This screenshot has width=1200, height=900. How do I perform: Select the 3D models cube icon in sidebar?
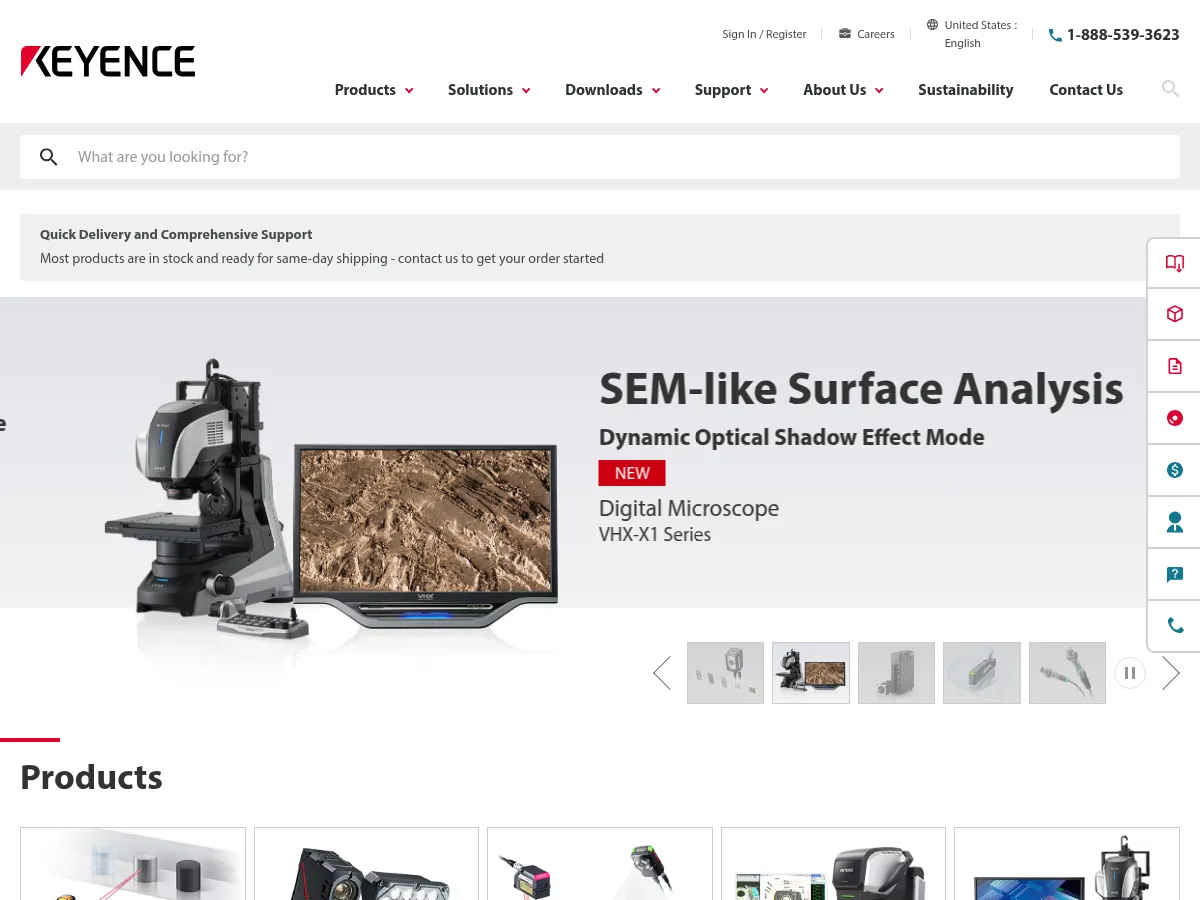tap(1174, 314)
